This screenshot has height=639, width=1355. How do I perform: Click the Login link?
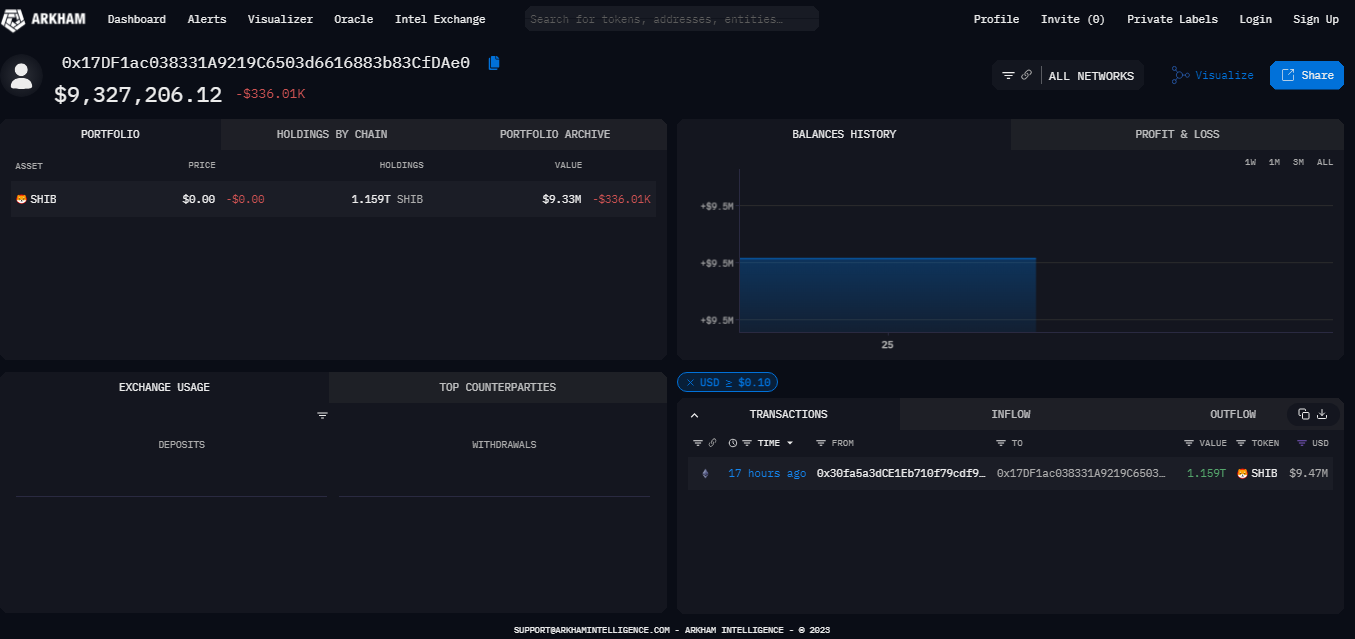pyautogui.click(x=1255, y=19)
